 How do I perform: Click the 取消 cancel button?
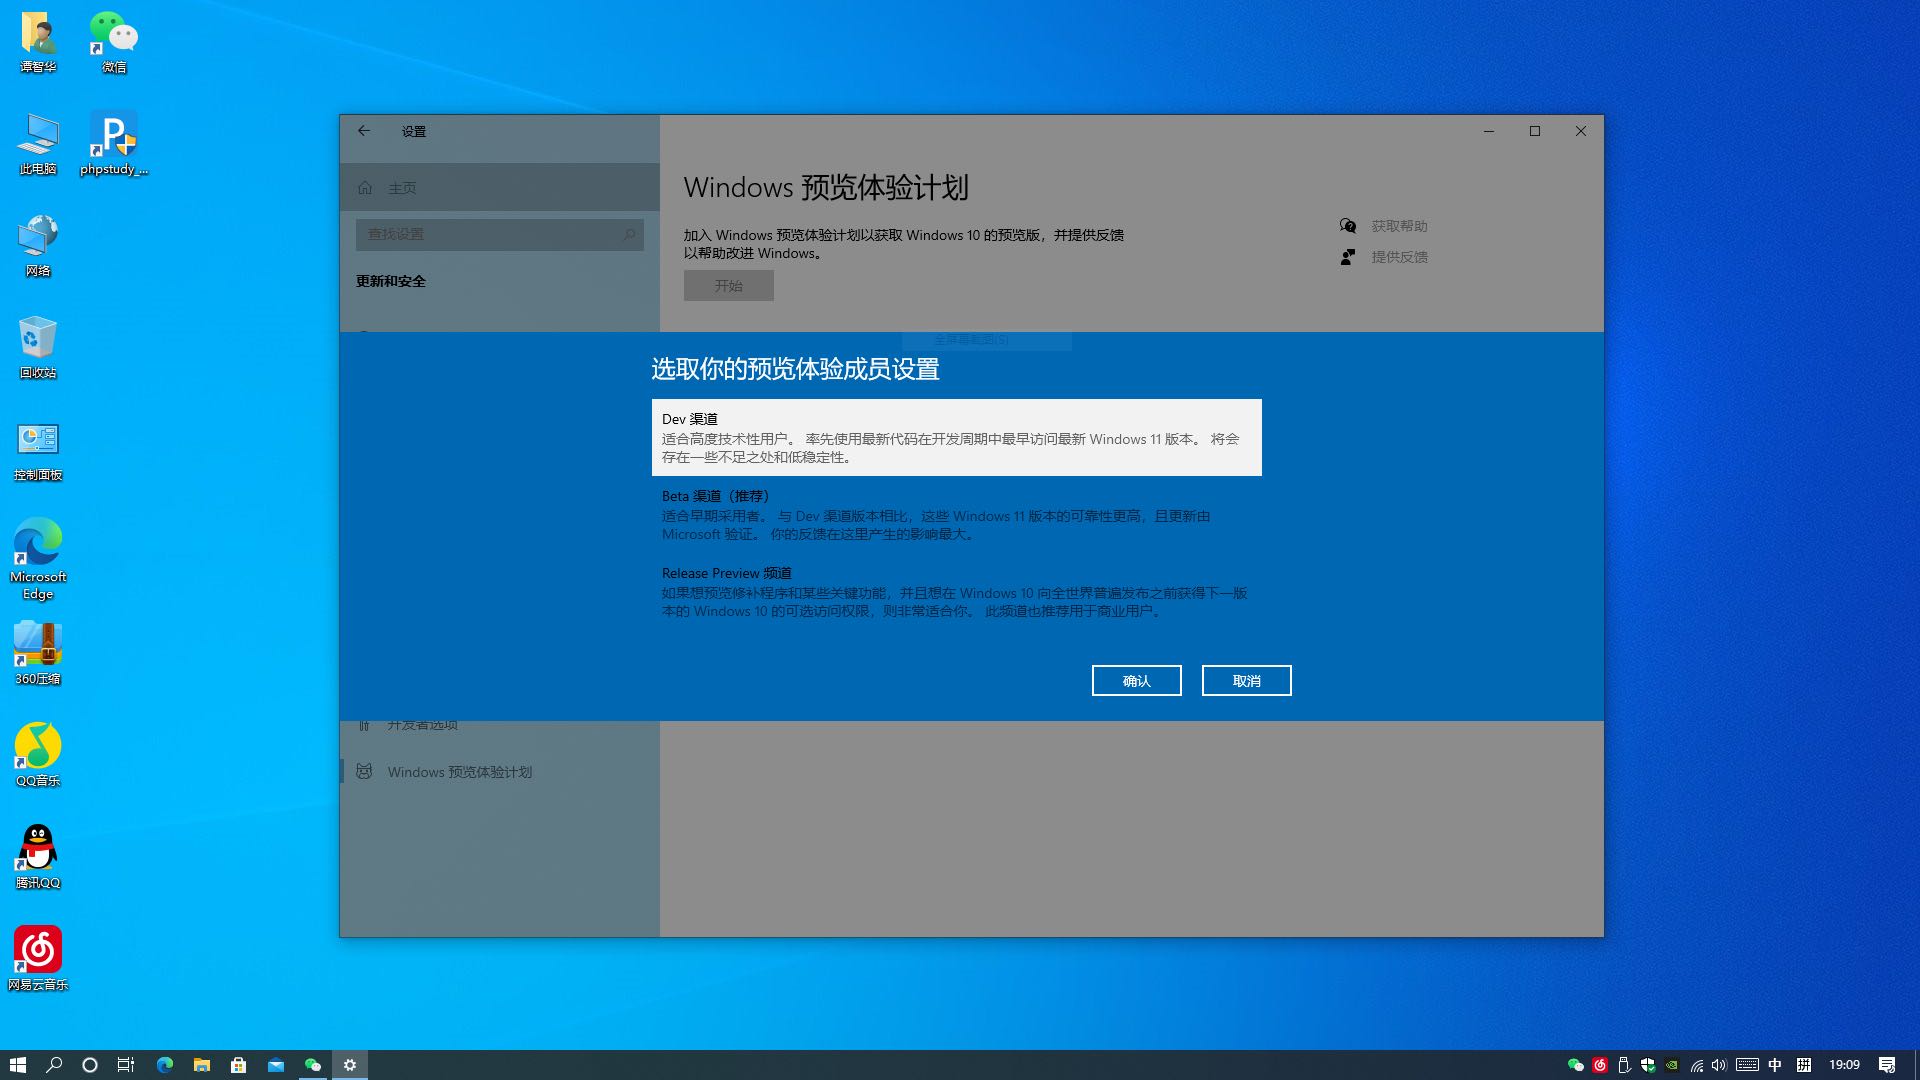pos(1246,680)
